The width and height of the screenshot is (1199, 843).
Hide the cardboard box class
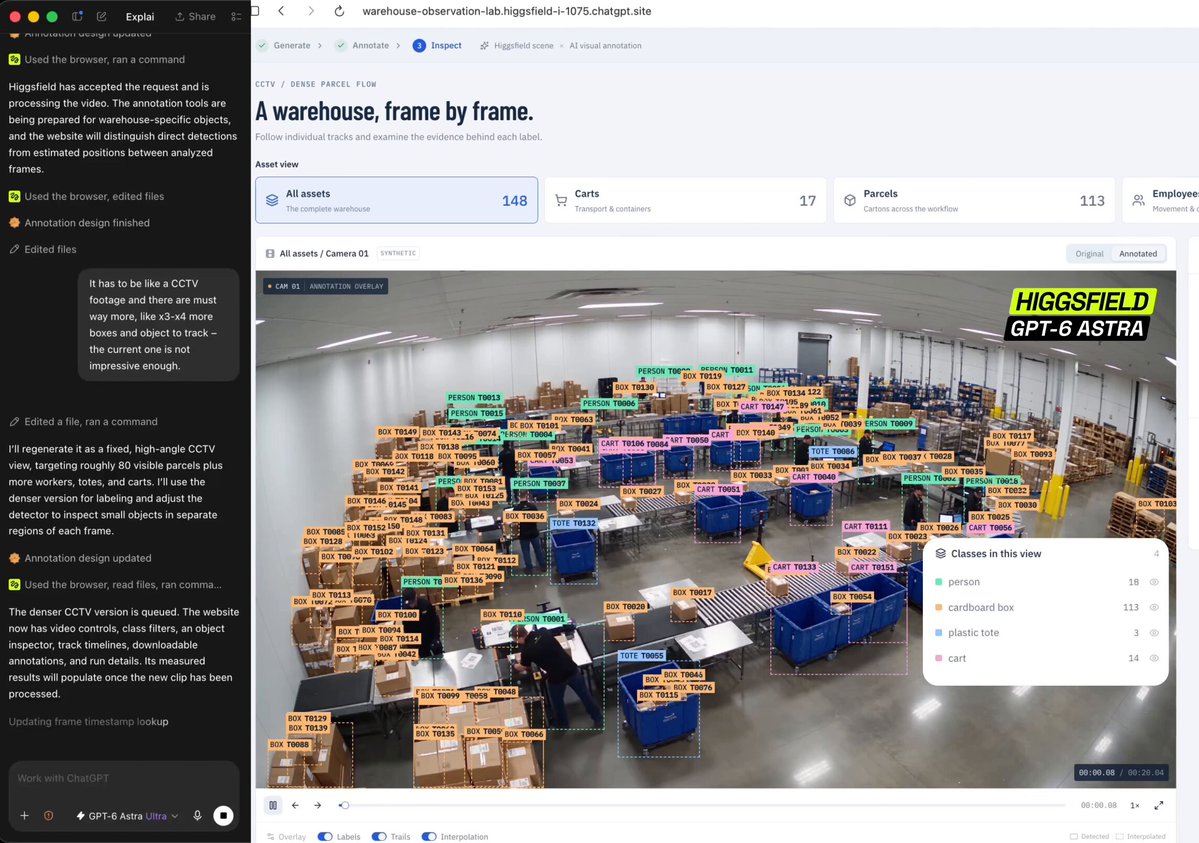[x=1154, y=607]
